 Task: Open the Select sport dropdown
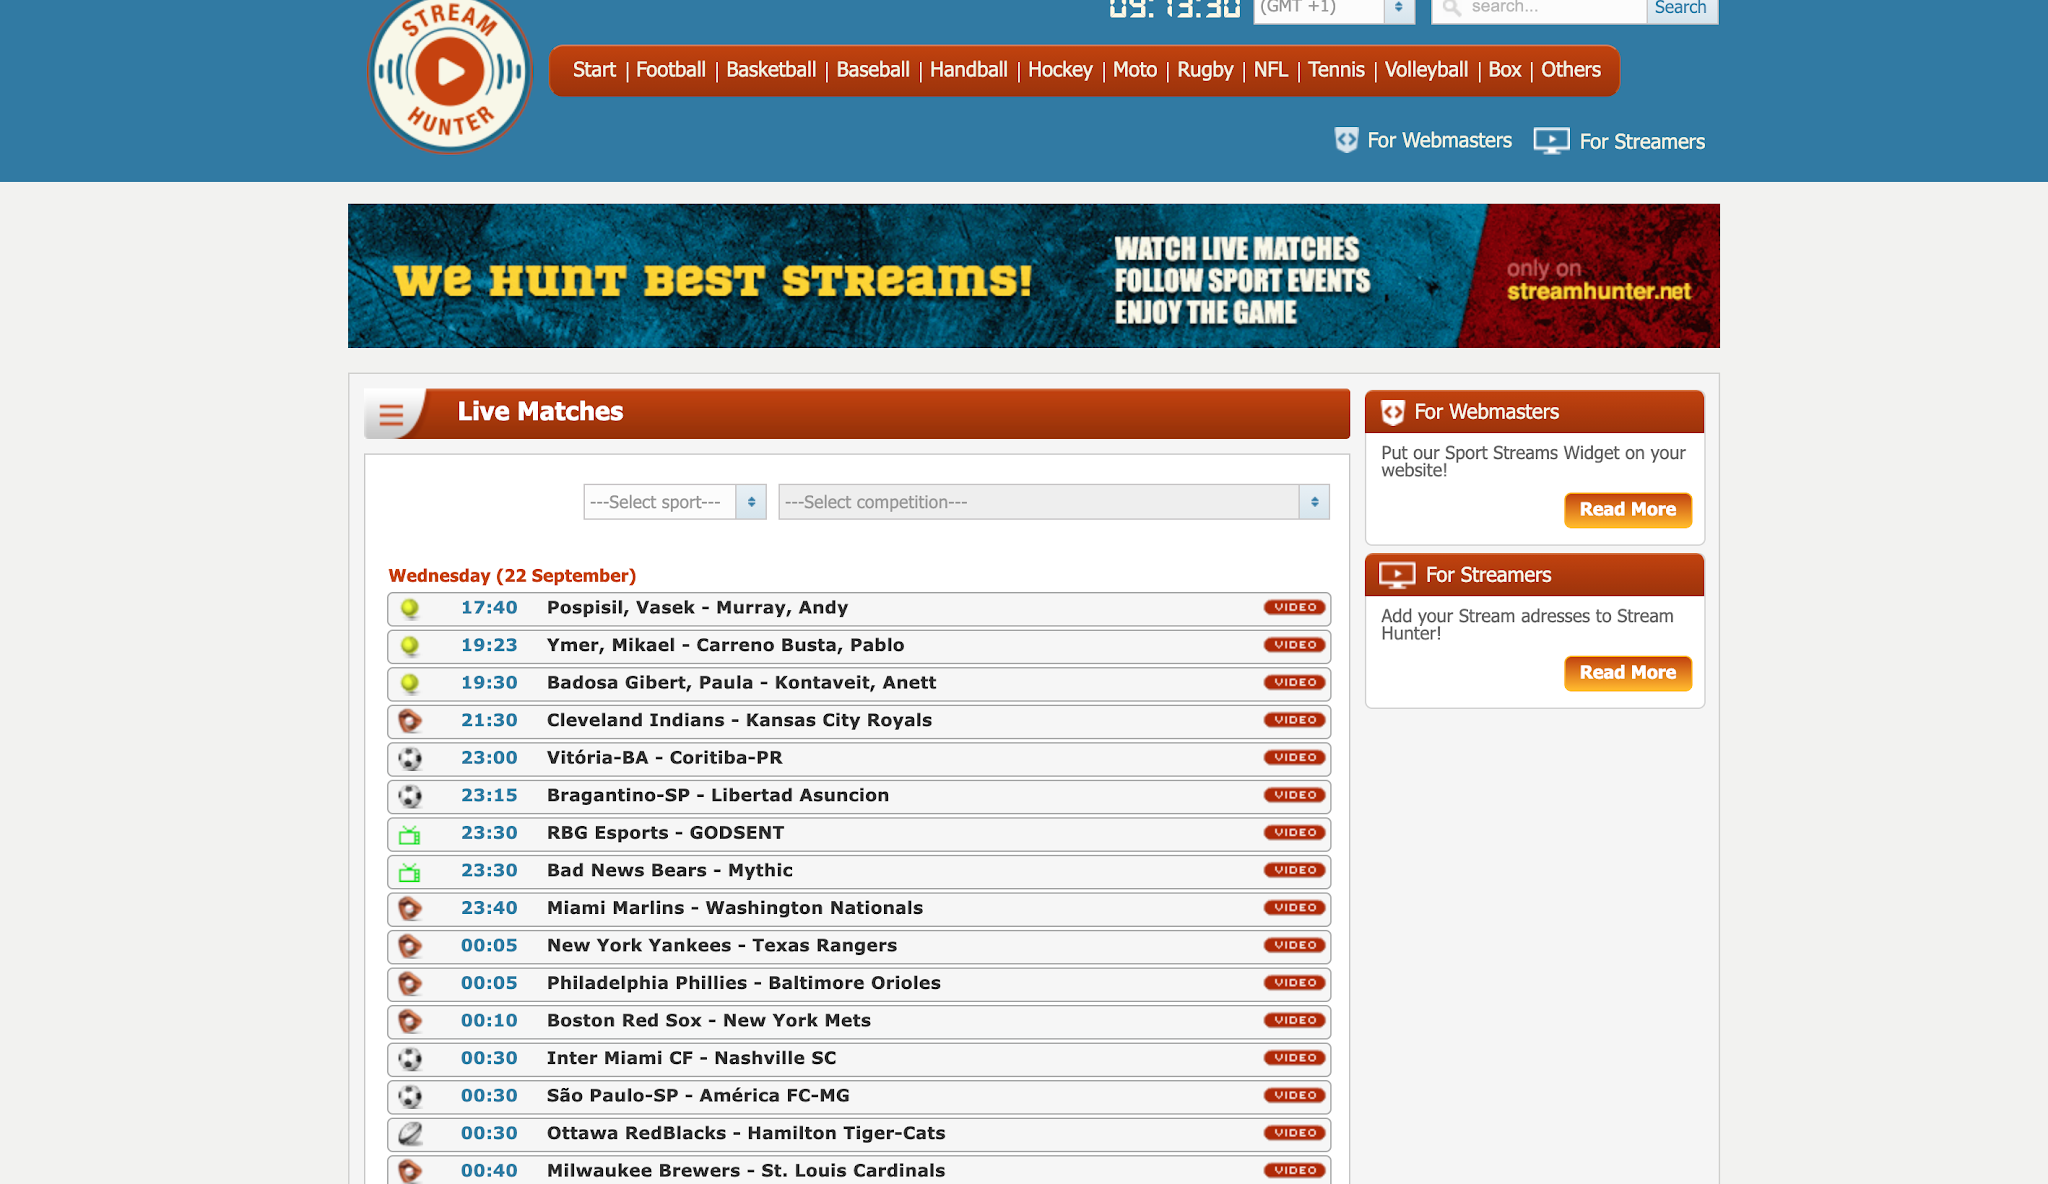pos(674,502)
